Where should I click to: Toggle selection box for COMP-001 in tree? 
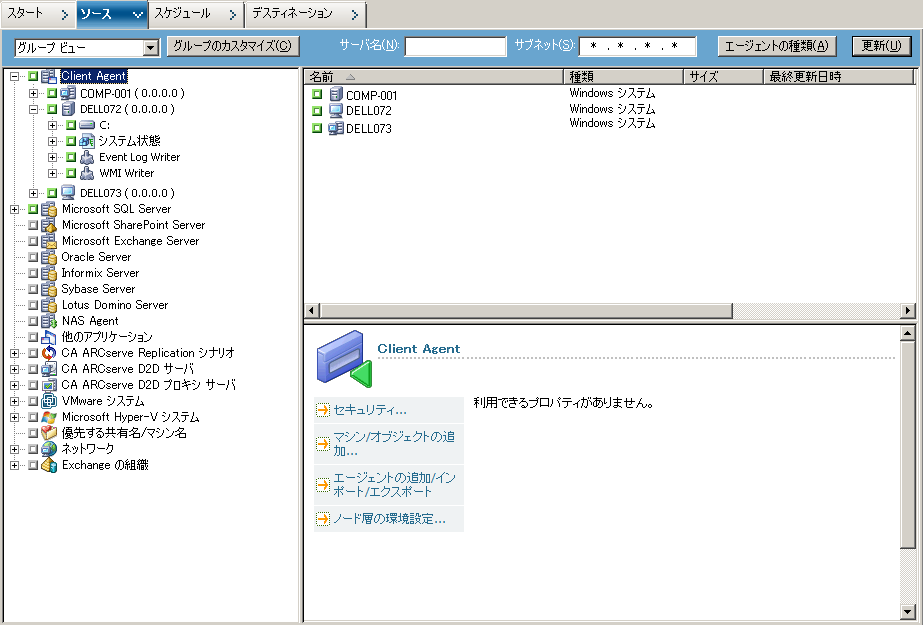(x=52, y=93)
